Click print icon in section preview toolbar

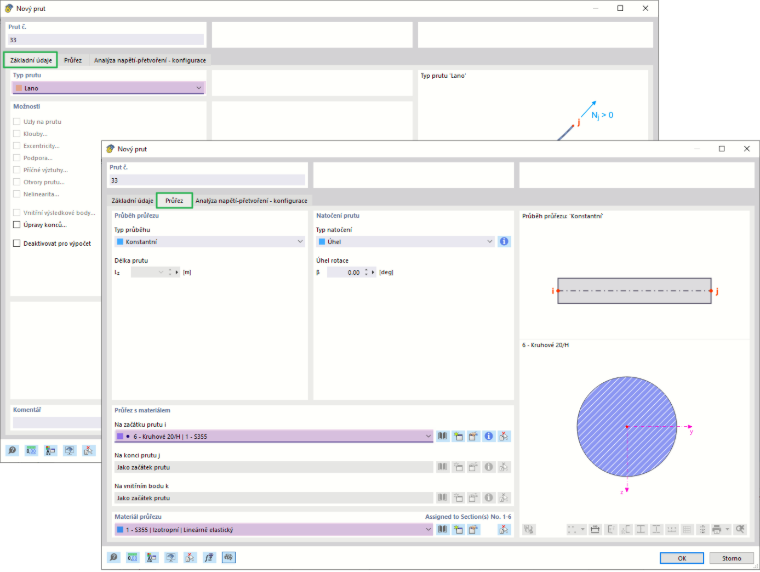pos(717,529)
